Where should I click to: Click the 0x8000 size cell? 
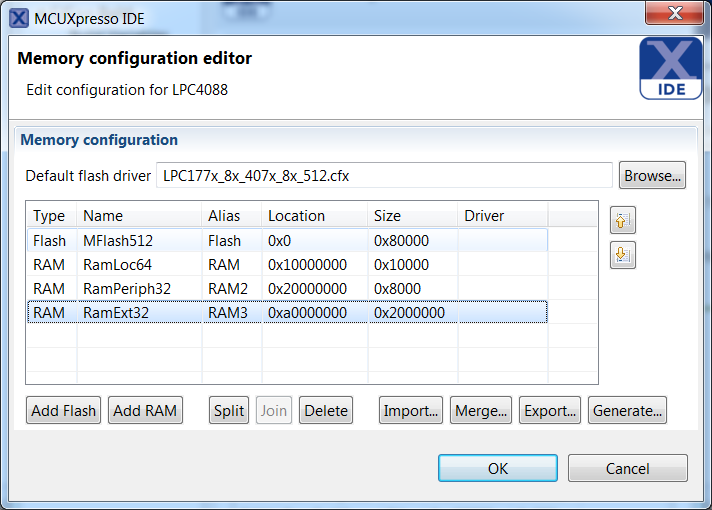(x=413, y=288)
